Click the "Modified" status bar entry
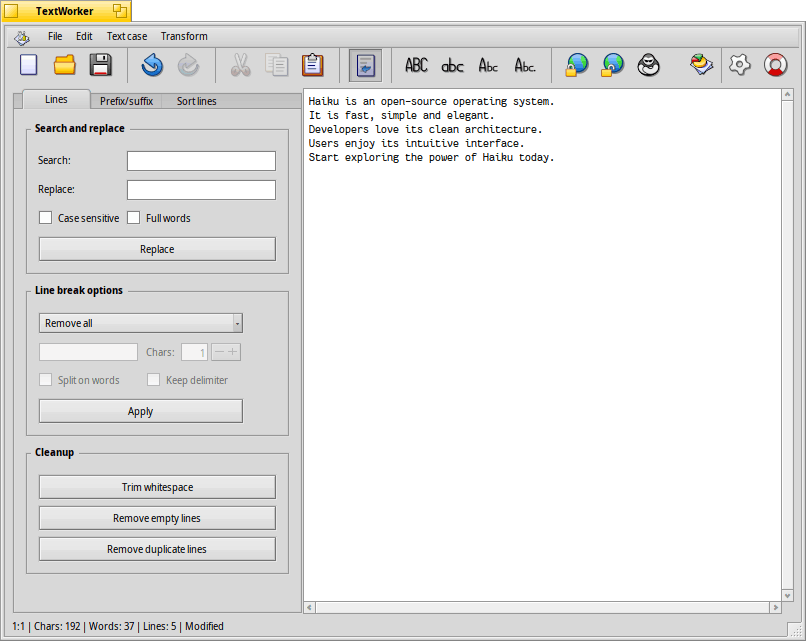 pos(204,626)
